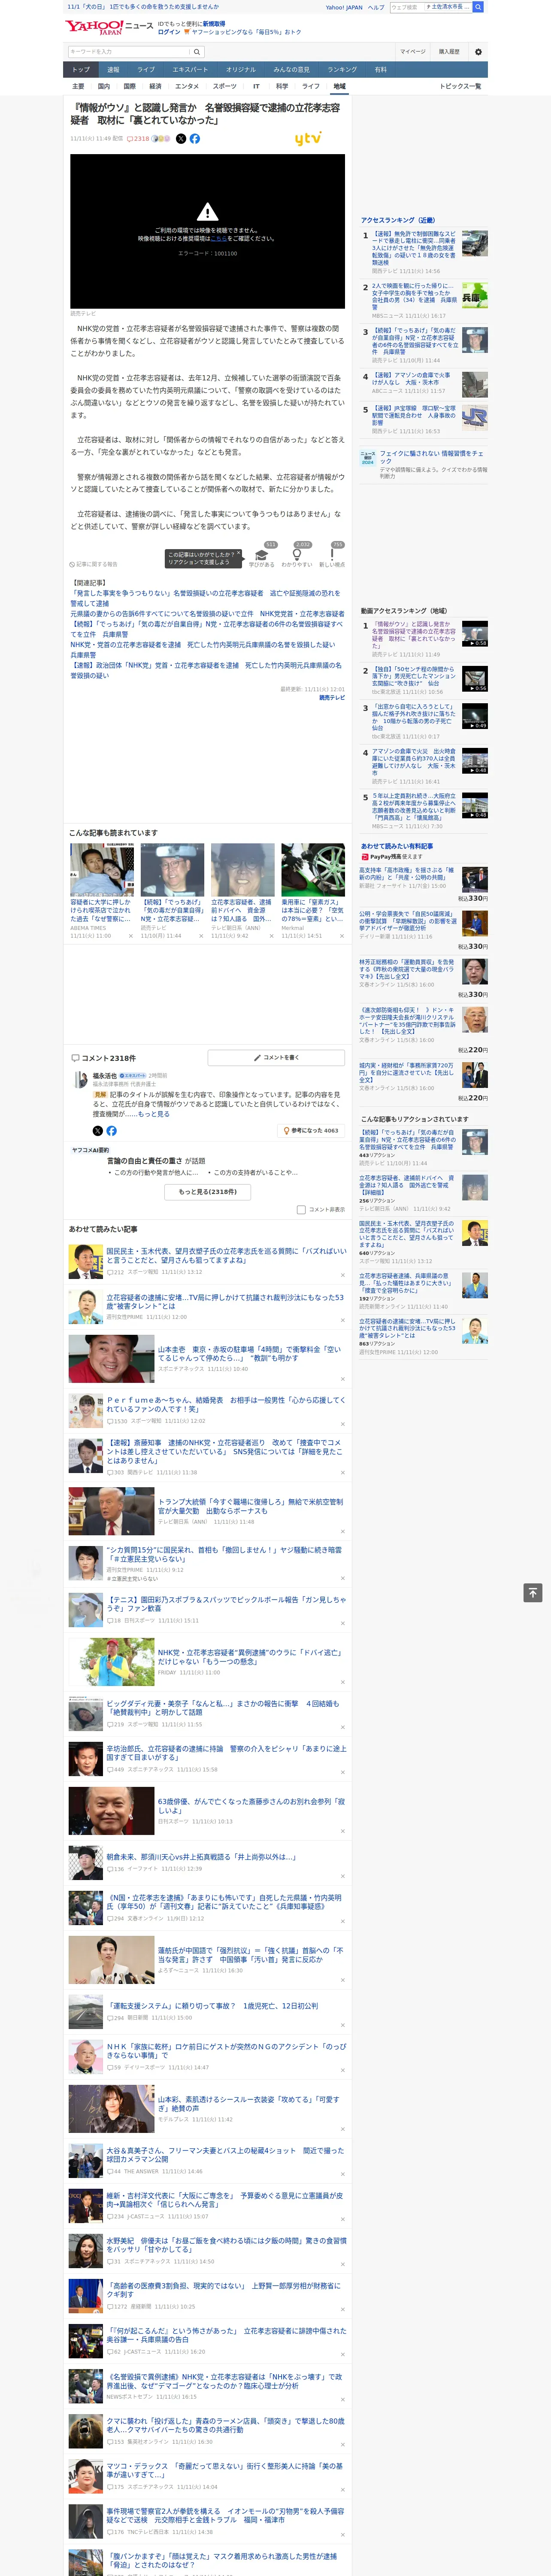Open the トップ navigation tab
551x2576 pixels.
point(81,70)
